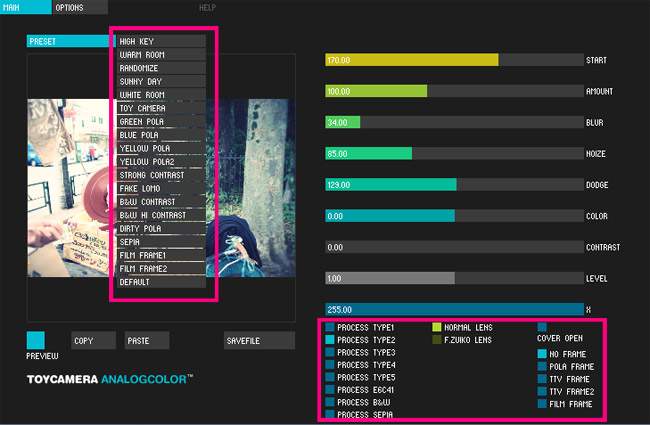Screen dimensions: 650x425
Task: Click the left preview photo
Action: point(70,187)
